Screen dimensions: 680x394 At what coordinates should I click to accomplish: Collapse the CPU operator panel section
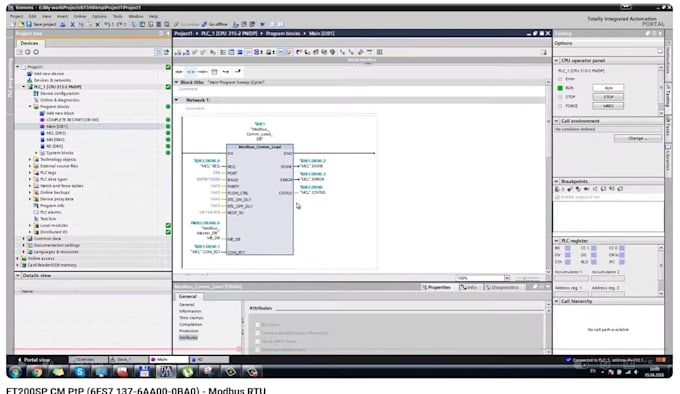click(x=556, y=61)
